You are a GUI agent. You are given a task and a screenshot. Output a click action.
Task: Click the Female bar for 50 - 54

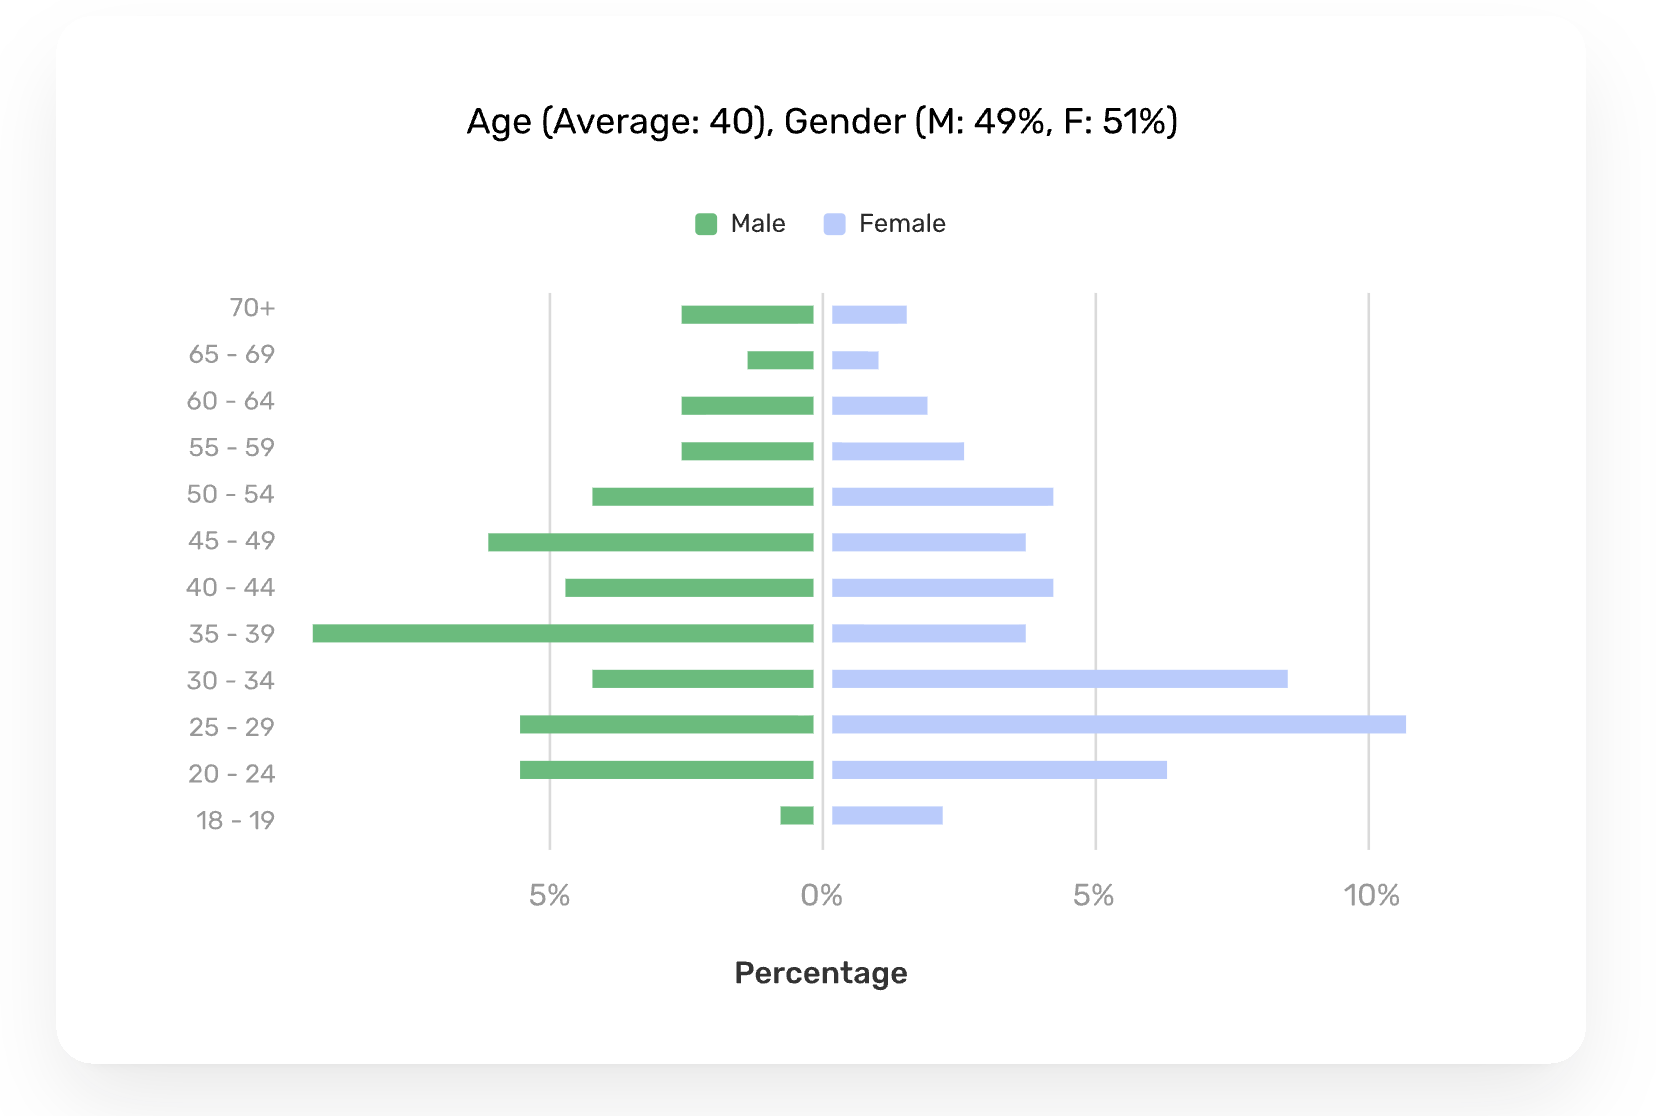(x=942, y=497)
